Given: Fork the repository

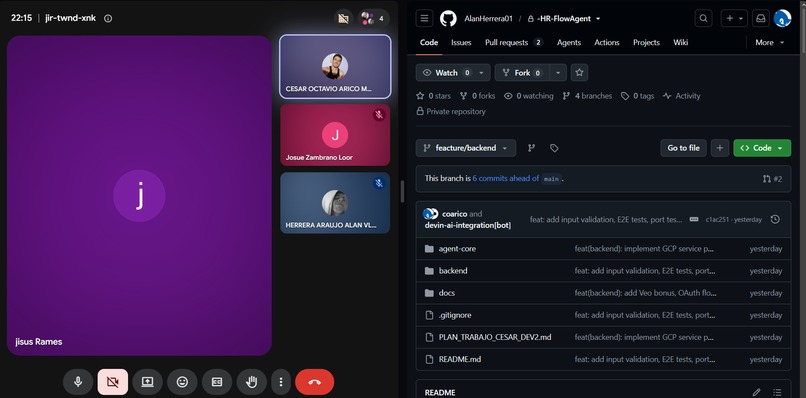Looking at the screenshot, I should [522, 73].
